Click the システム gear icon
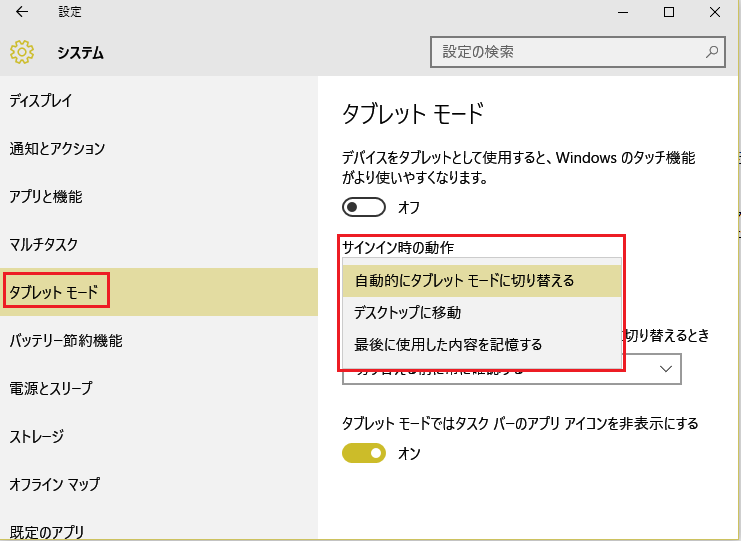This screenshot has width=741, height=541. point(22,52)
